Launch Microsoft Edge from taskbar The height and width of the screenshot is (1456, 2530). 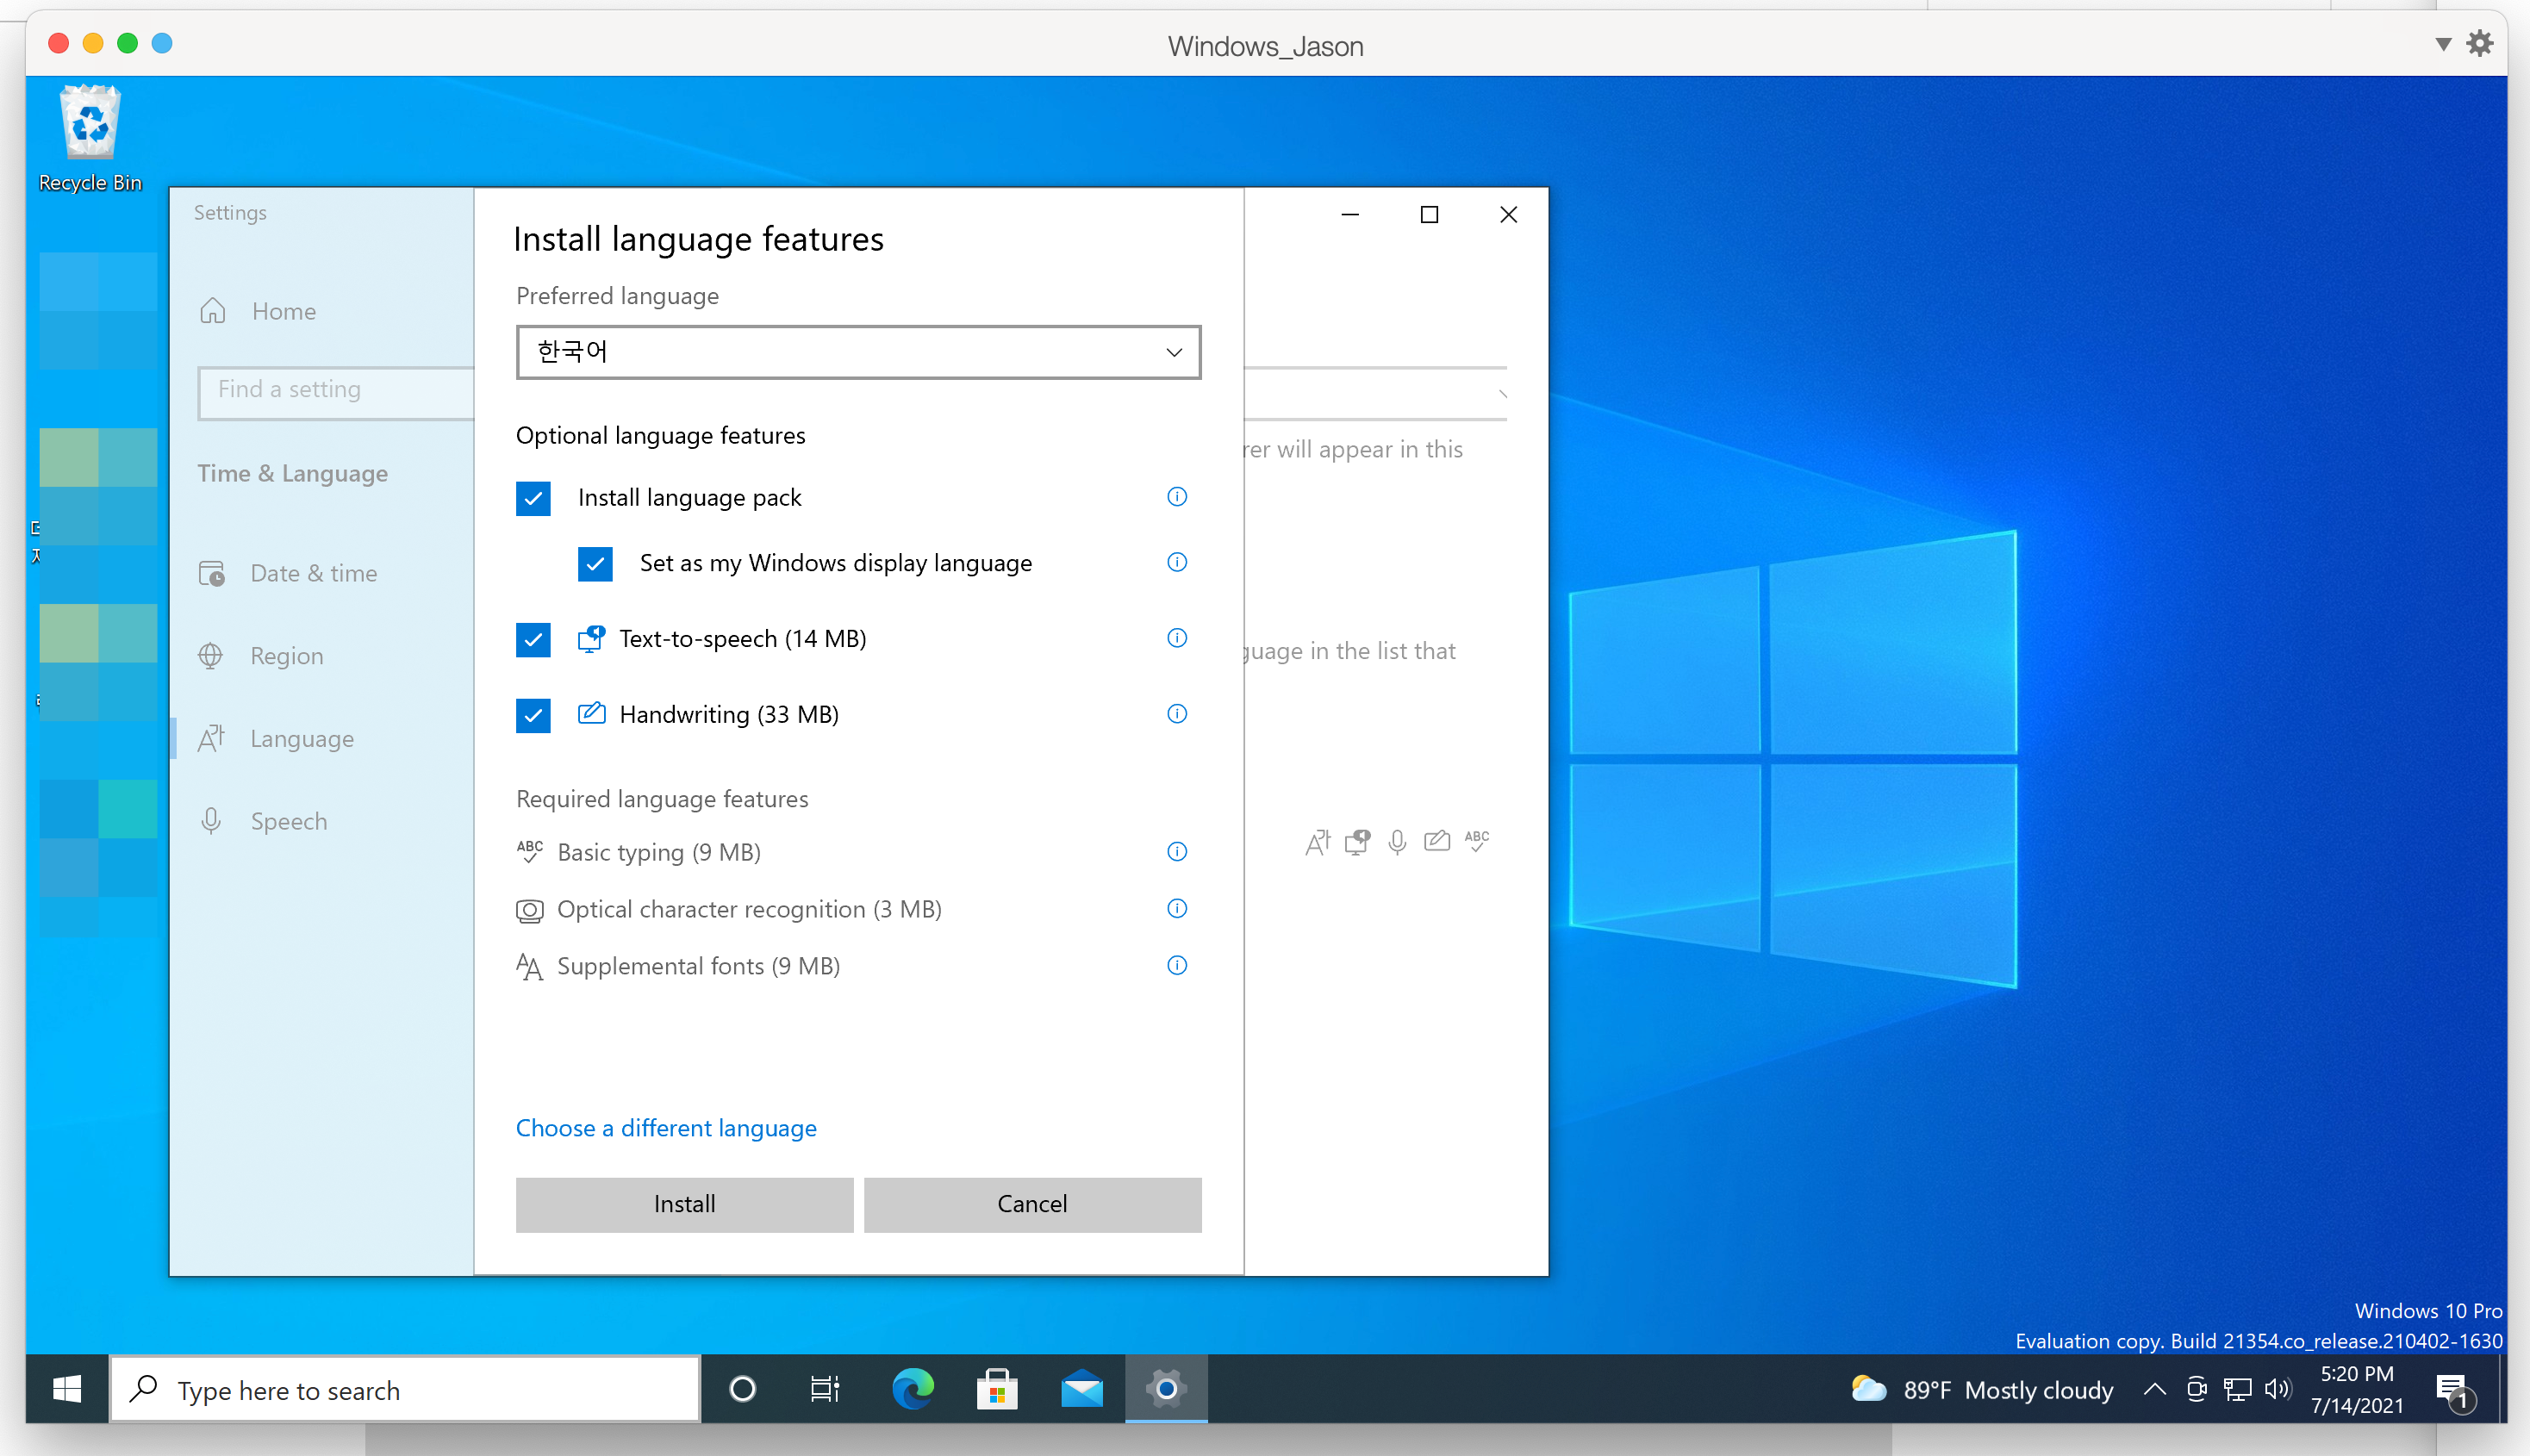coord(912,1389)
